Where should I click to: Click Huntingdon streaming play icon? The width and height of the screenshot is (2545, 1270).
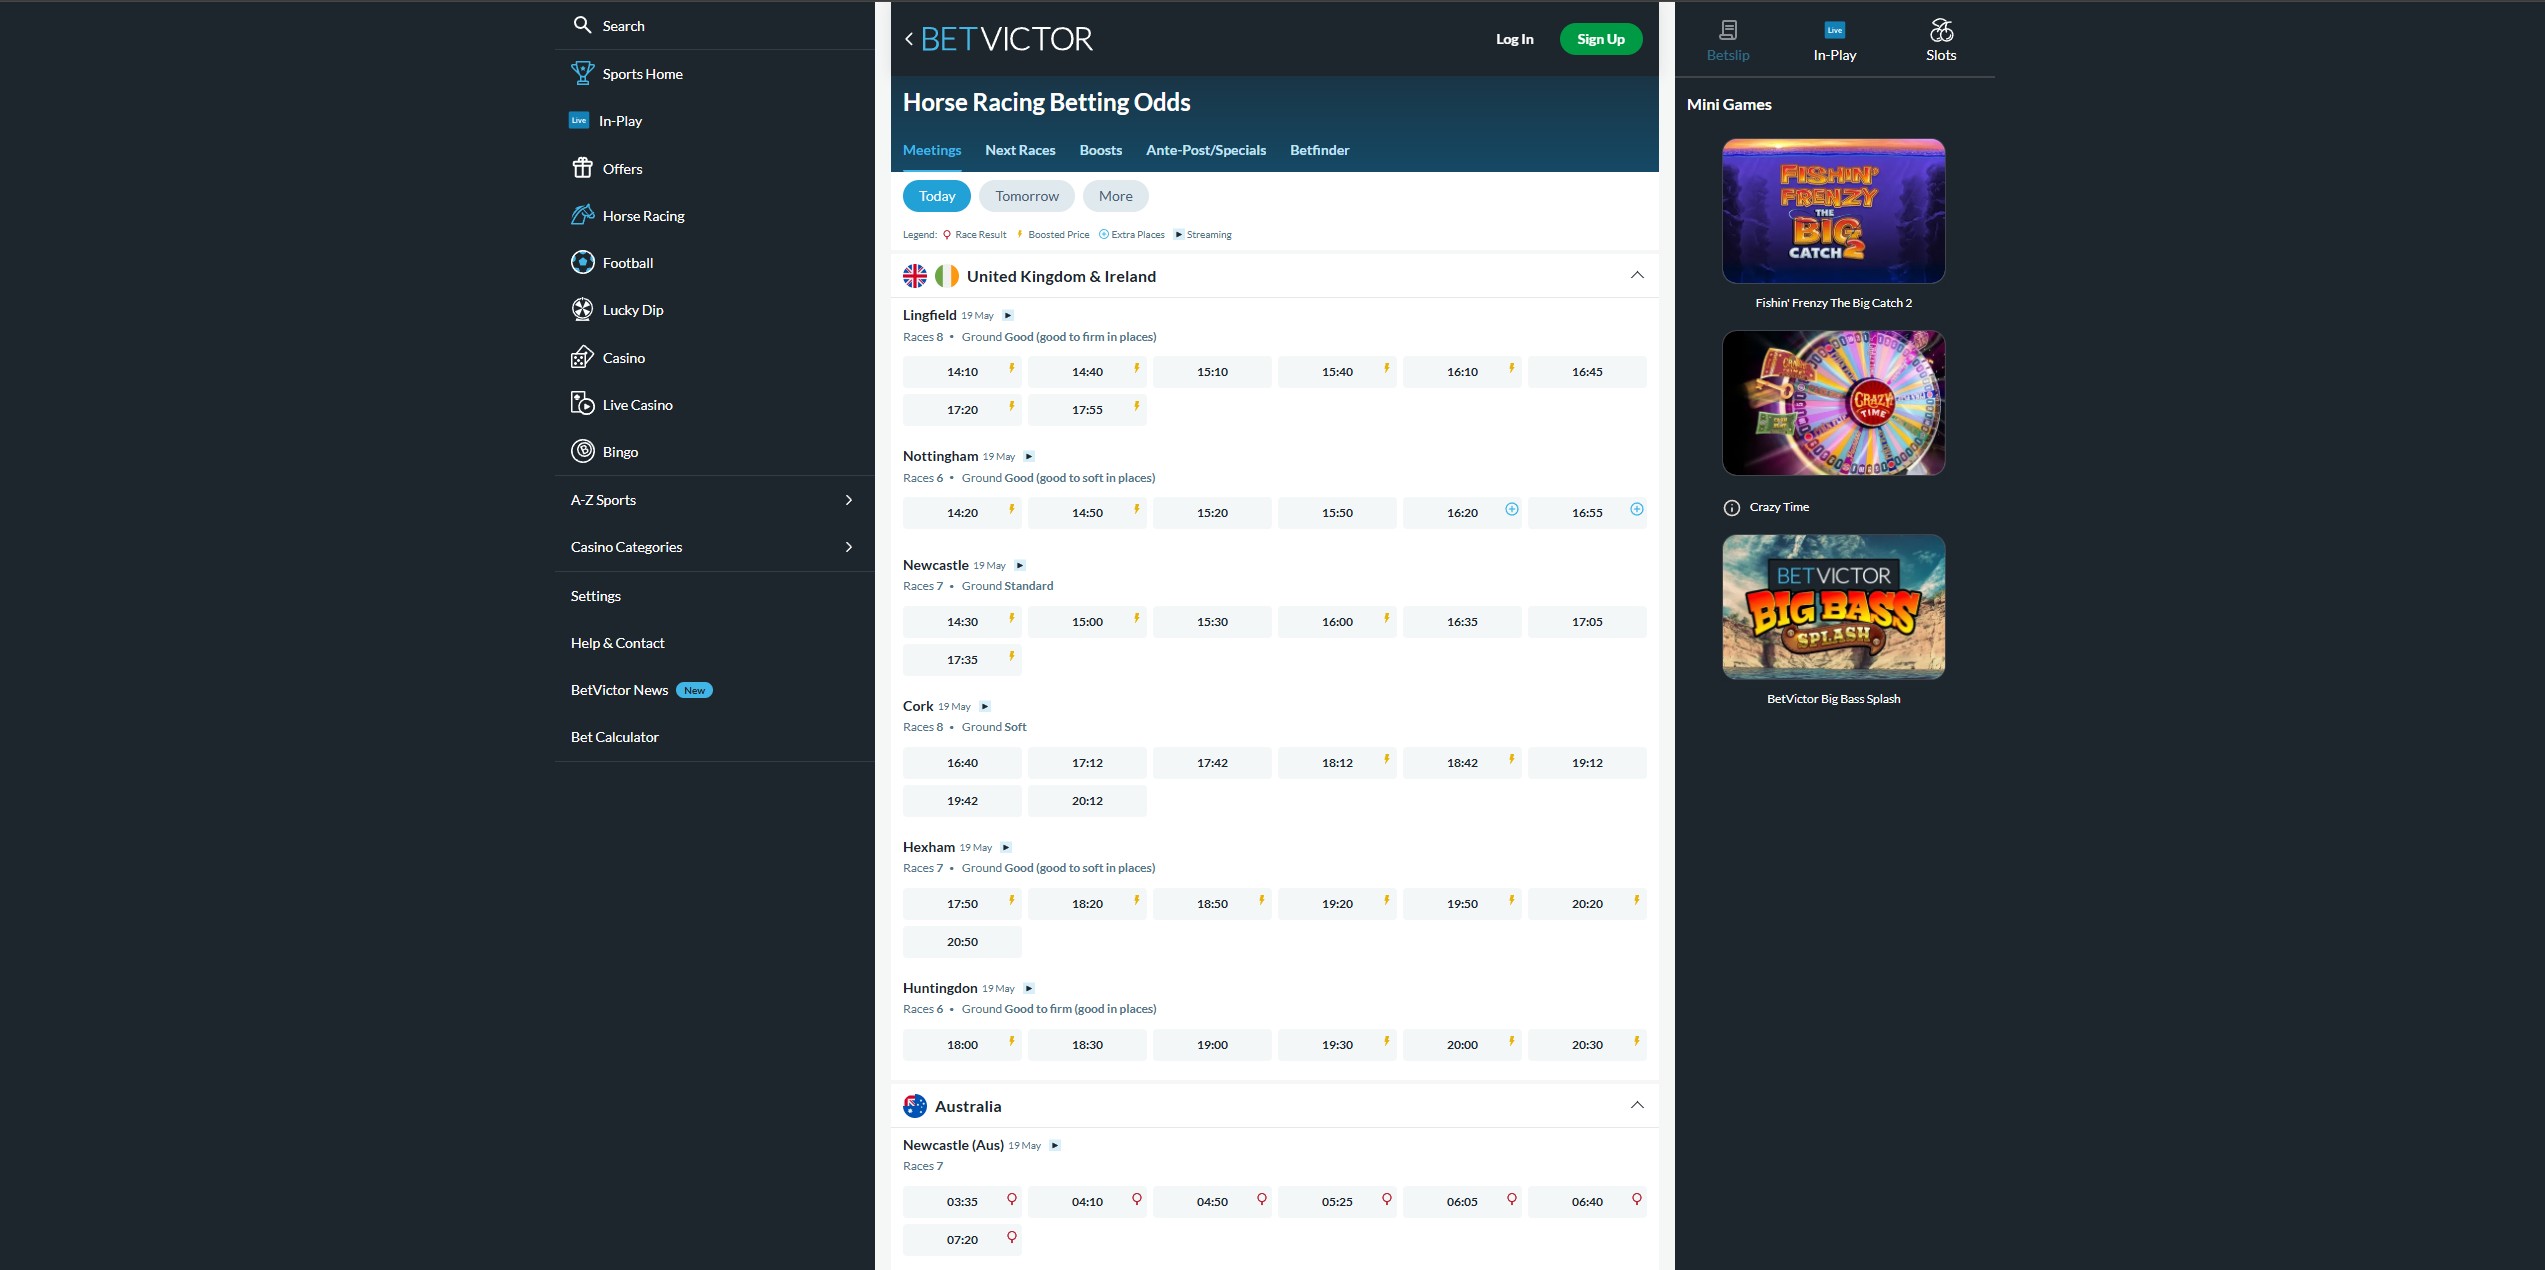1029,988
